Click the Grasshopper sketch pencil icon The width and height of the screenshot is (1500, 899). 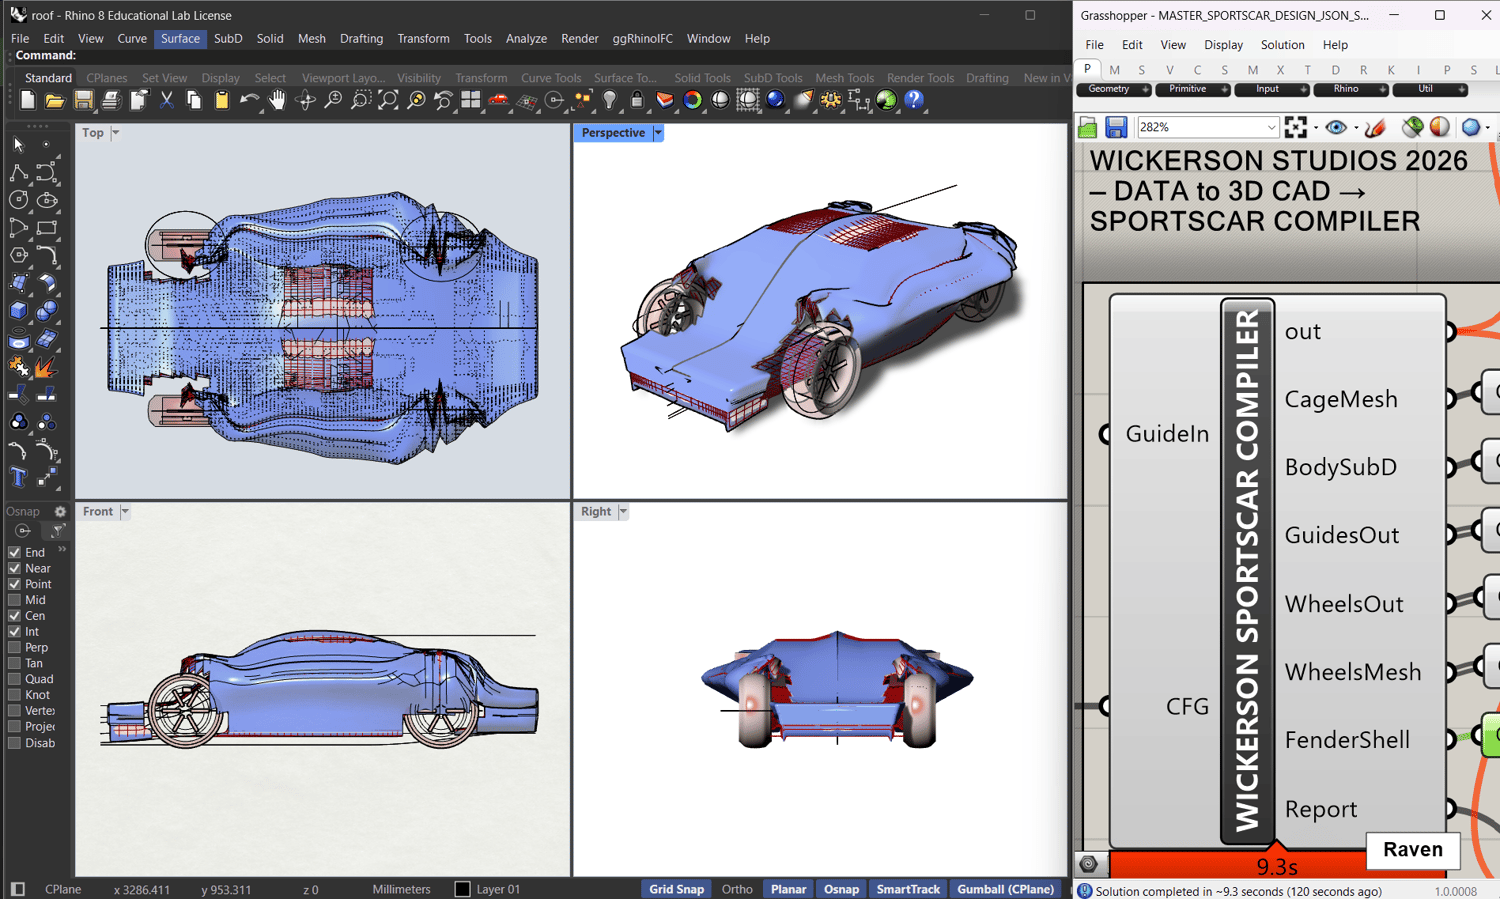pyautogui.click(x=1375, y=127)
